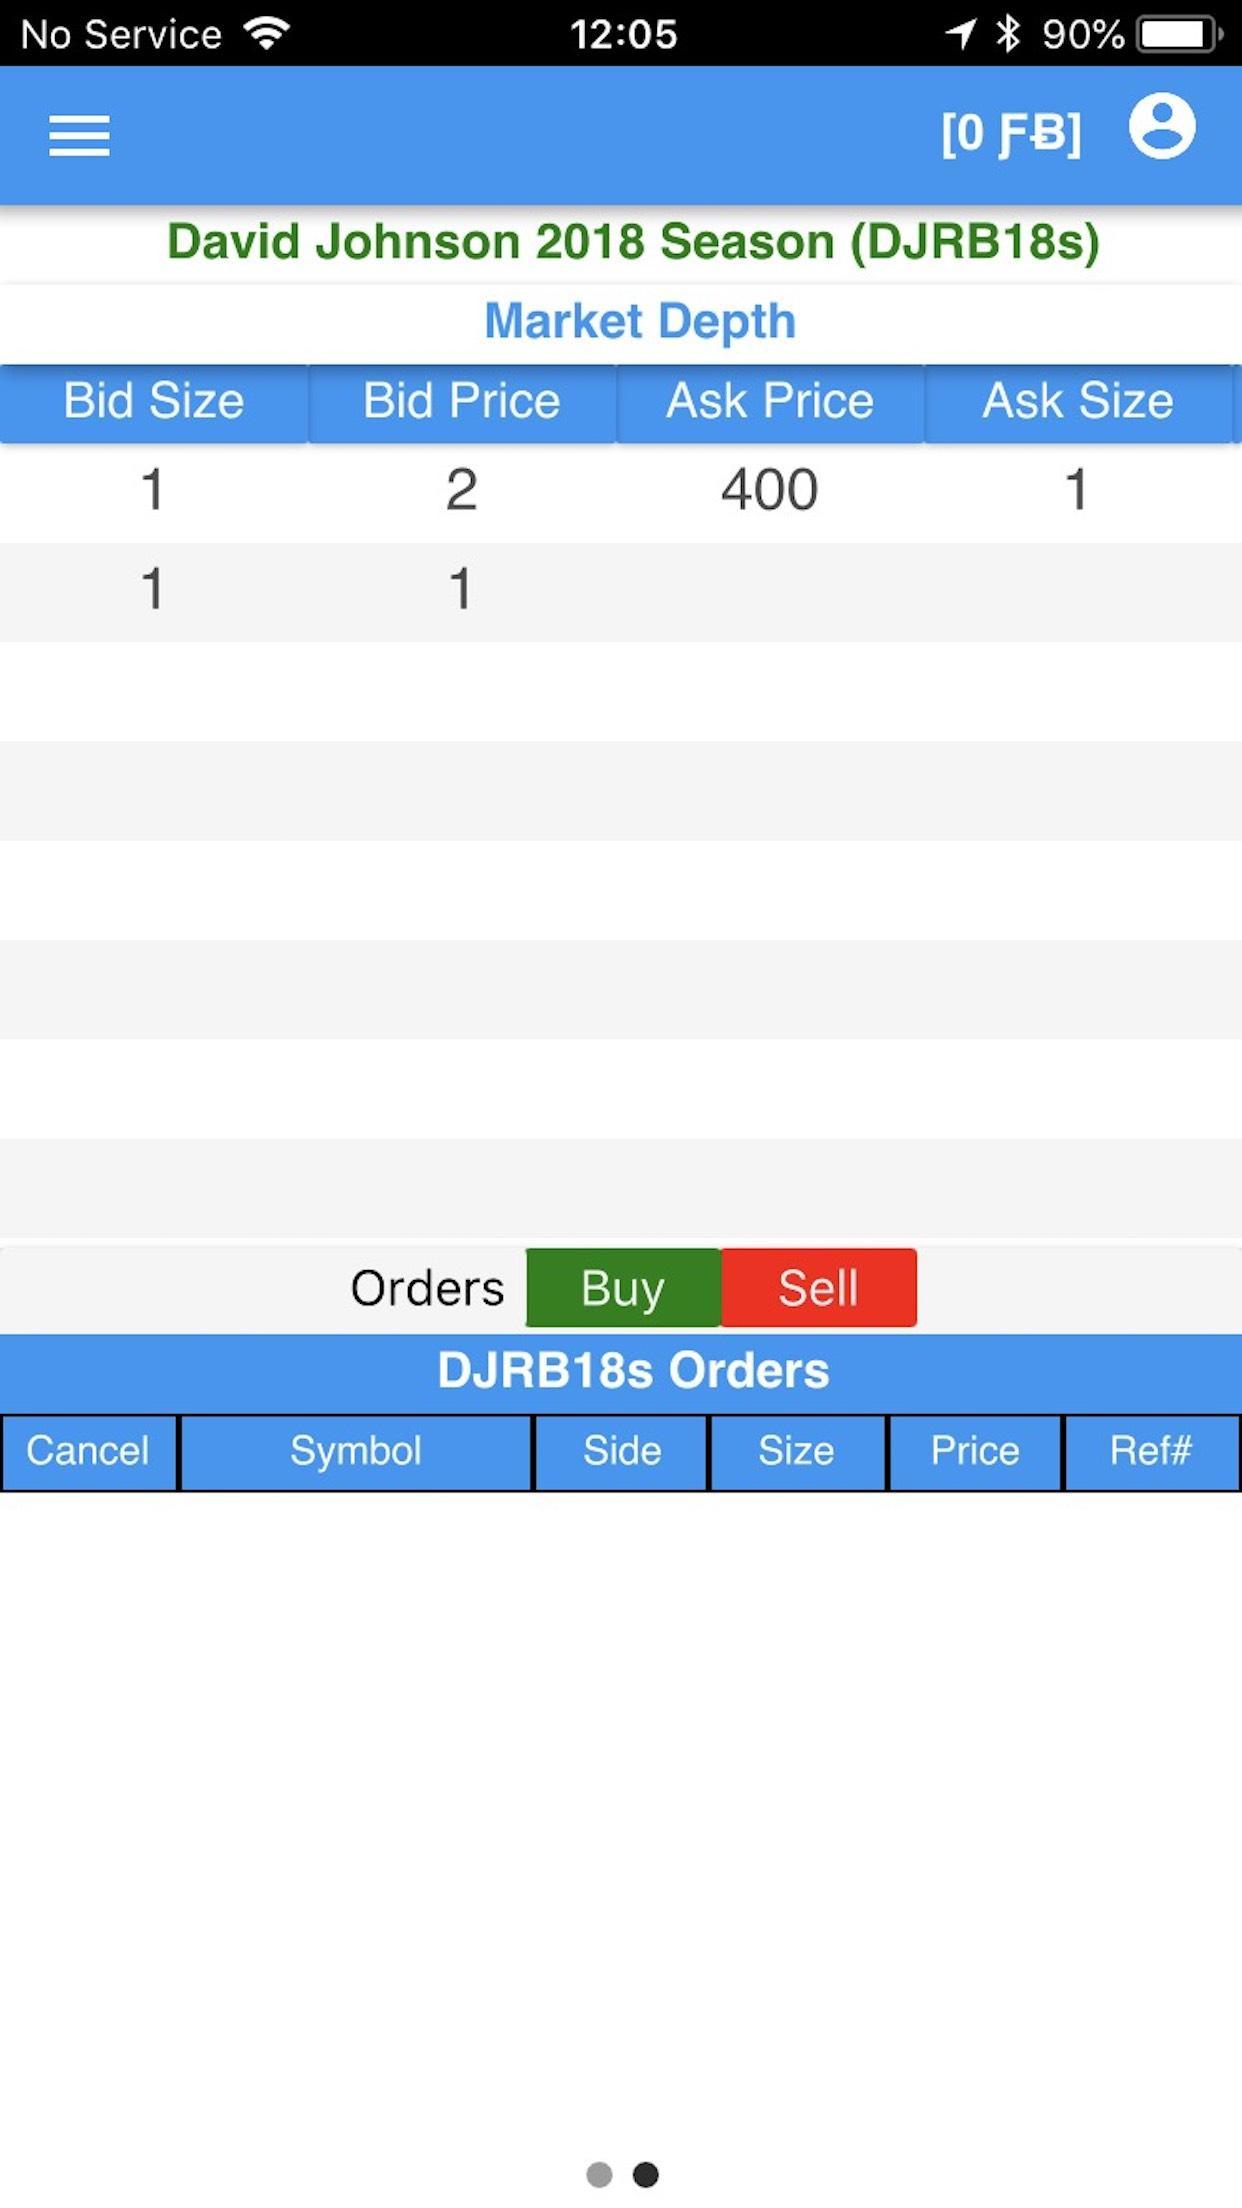Tap the David Johnson 2018 Season title
The height and width of the screenshot is (2208, 1242).
[x=632, y=242]
